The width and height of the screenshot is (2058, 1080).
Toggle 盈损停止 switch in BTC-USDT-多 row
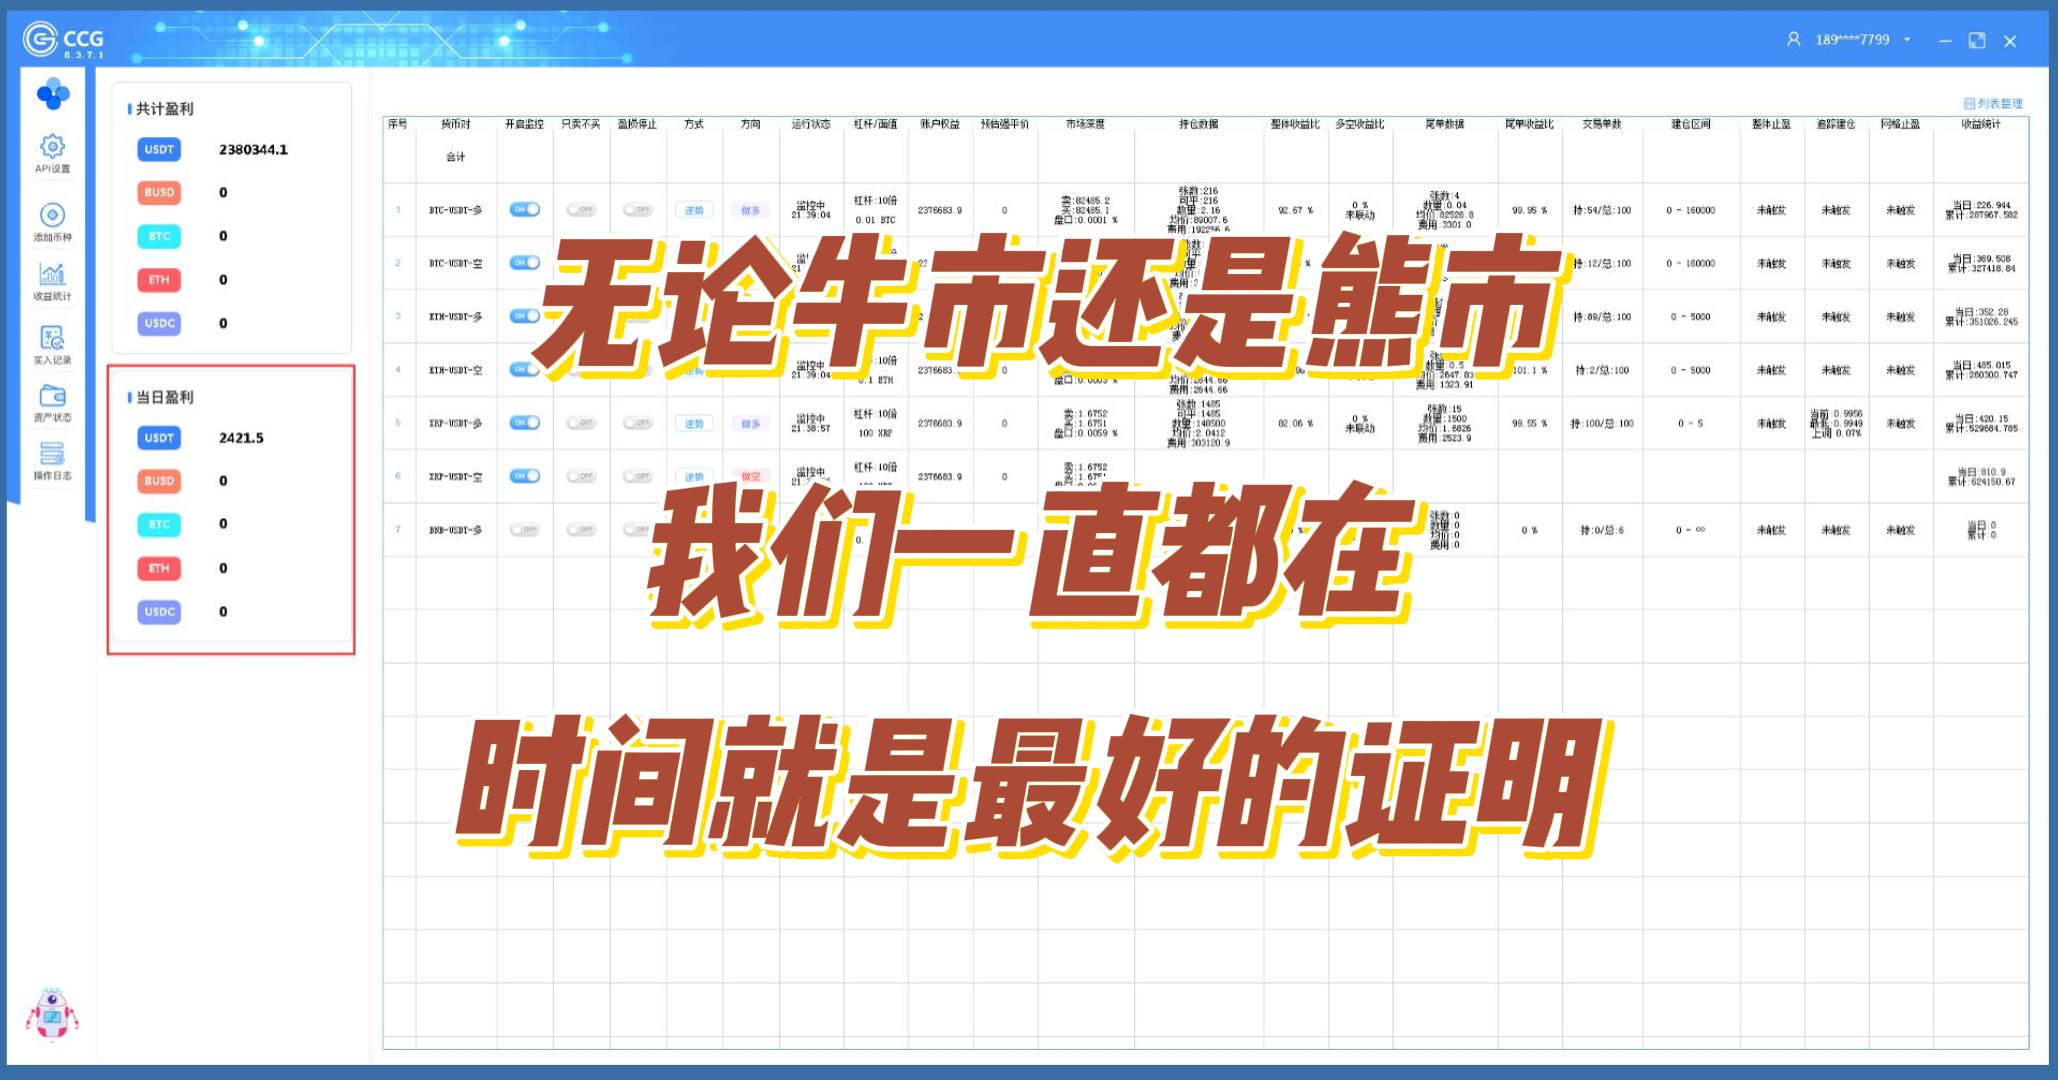coord(637,210)
